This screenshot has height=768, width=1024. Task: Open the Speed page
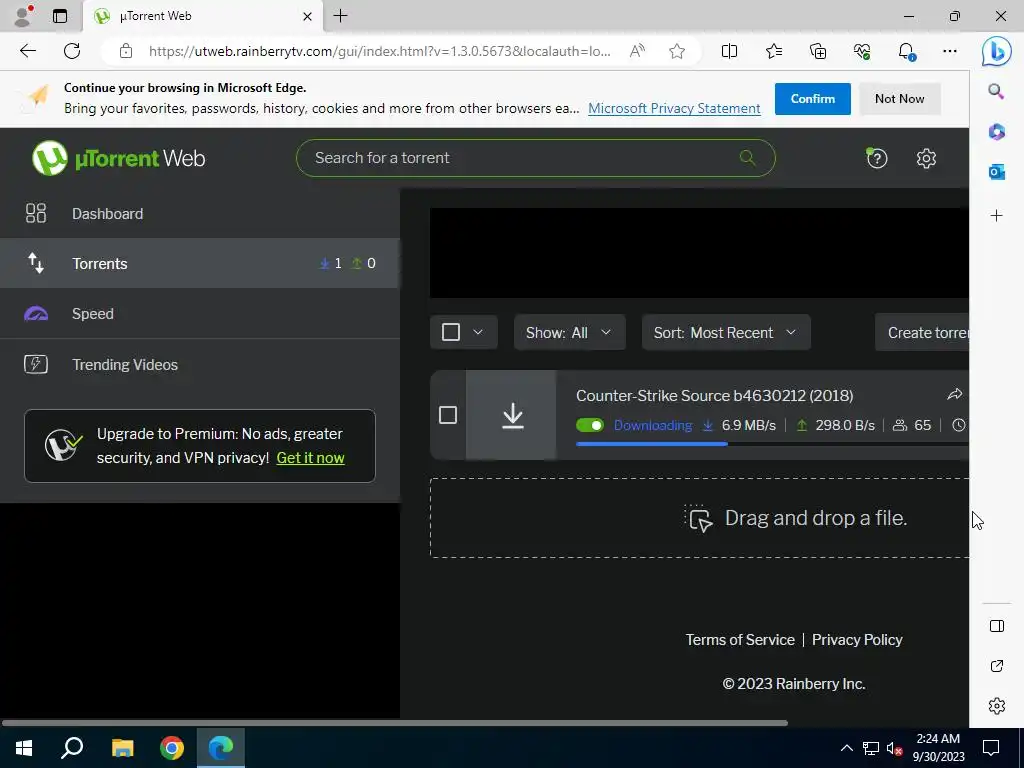pos(200,313)
